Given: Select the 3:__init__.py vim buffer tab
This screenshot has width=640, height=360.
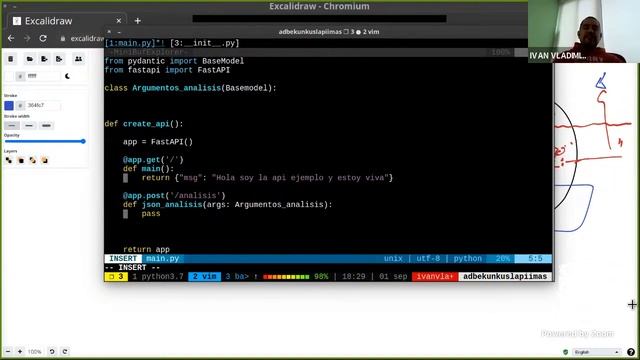Looking at the screenshot, I should click(204, 43).
